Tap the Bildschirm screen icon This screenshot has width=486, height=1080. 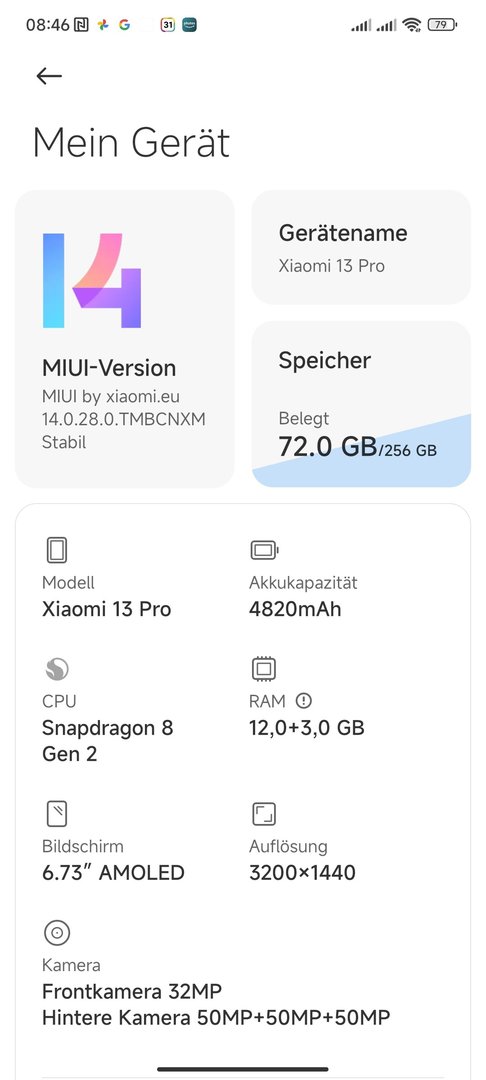tap(57, 814)
